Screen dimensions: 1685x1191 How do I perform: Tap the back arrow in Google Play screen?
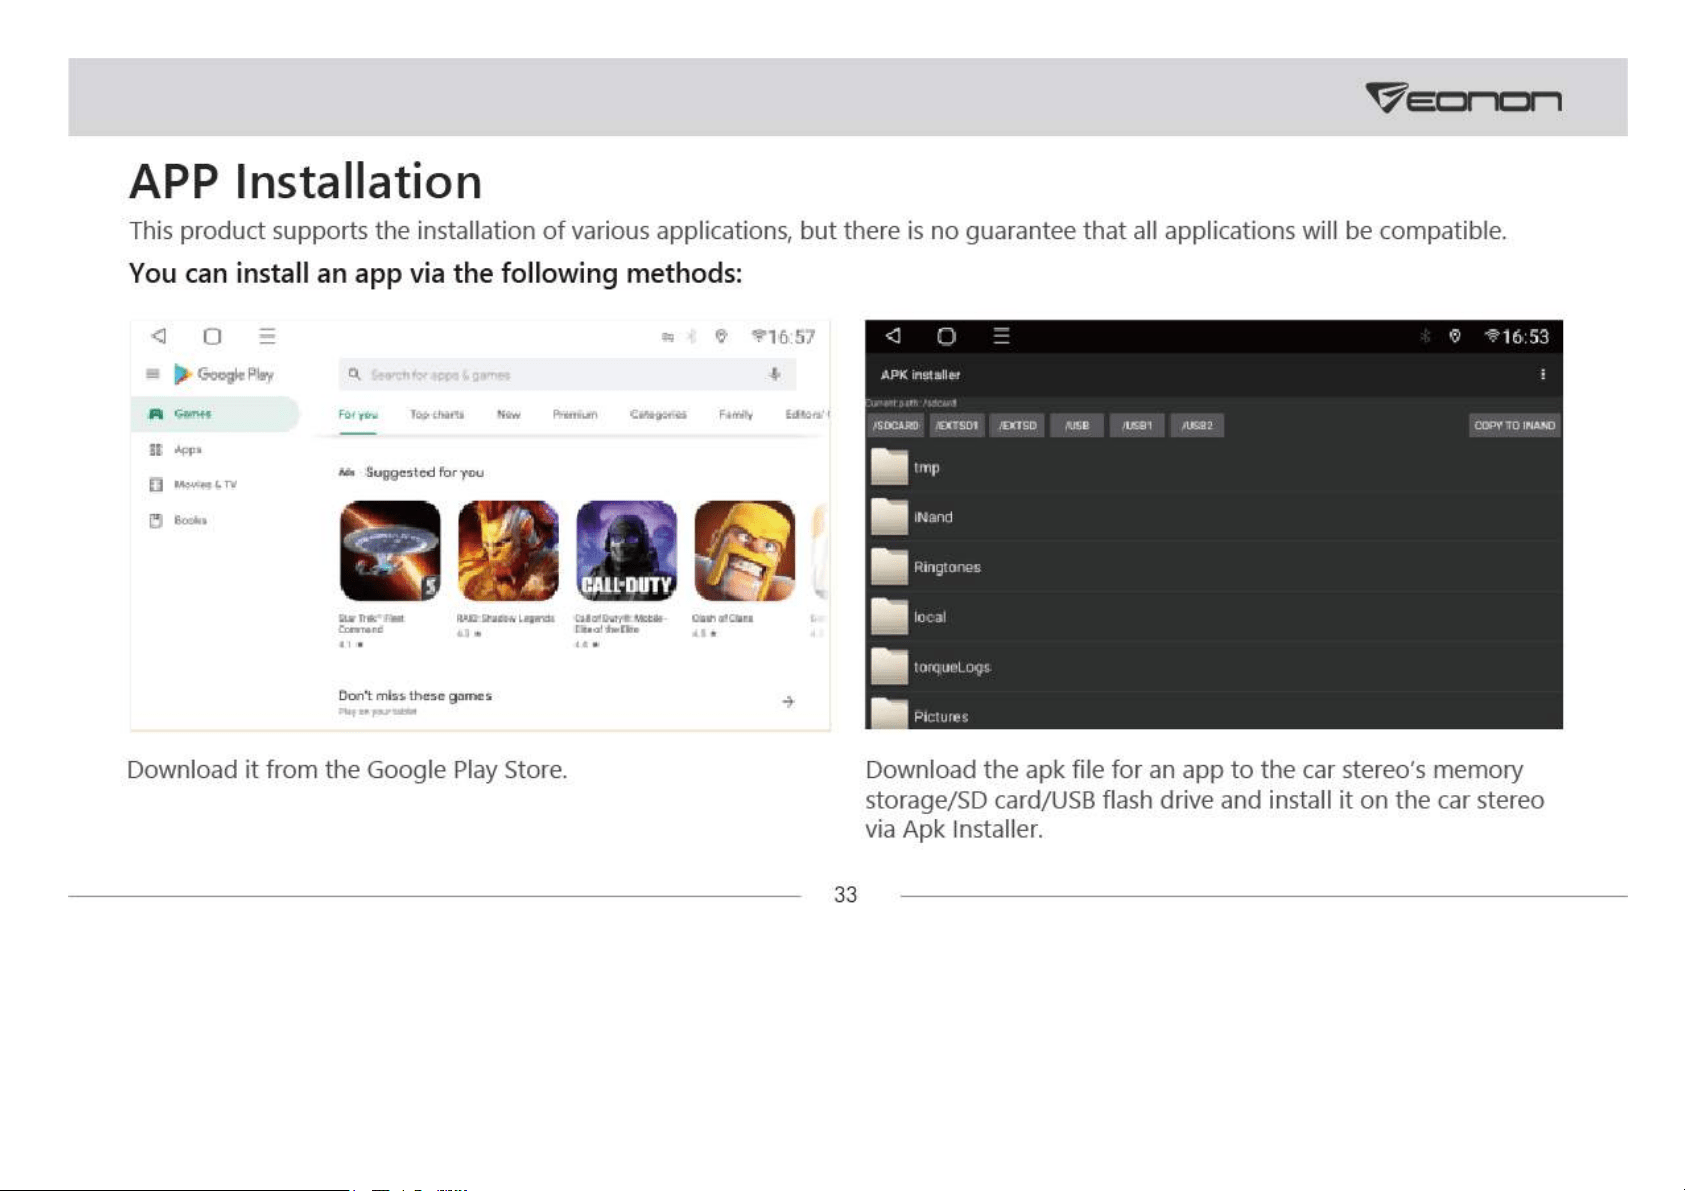[x=158, y=336]
